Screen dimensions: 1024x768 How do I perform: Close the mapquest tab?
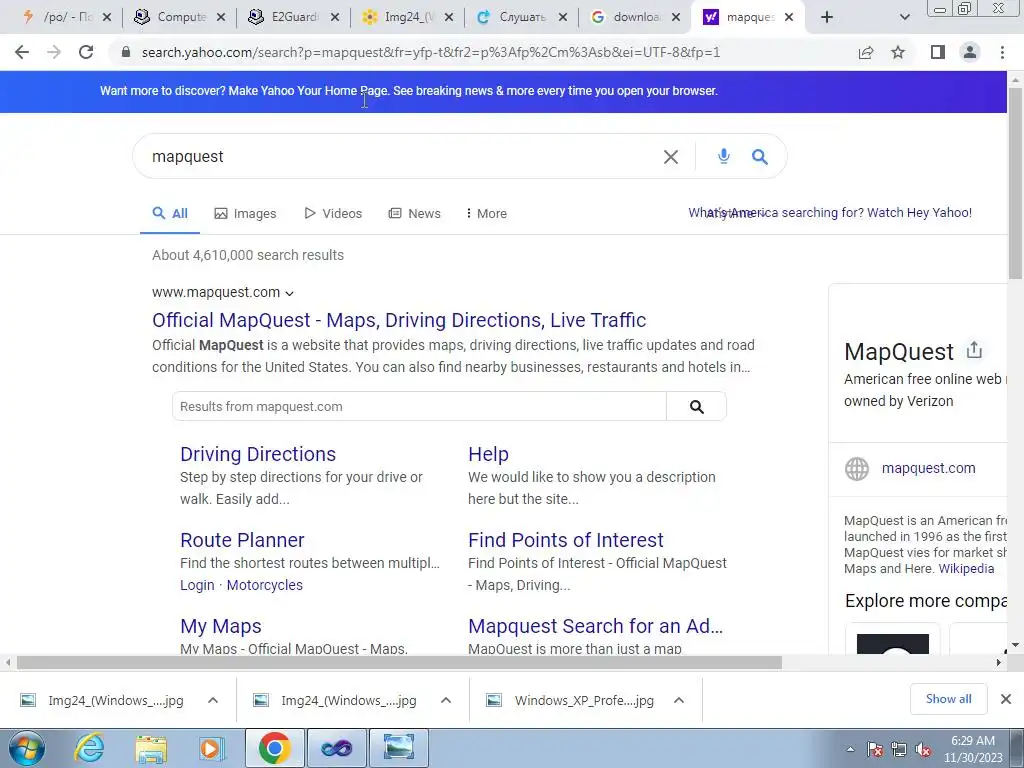(x=789, y=17)
